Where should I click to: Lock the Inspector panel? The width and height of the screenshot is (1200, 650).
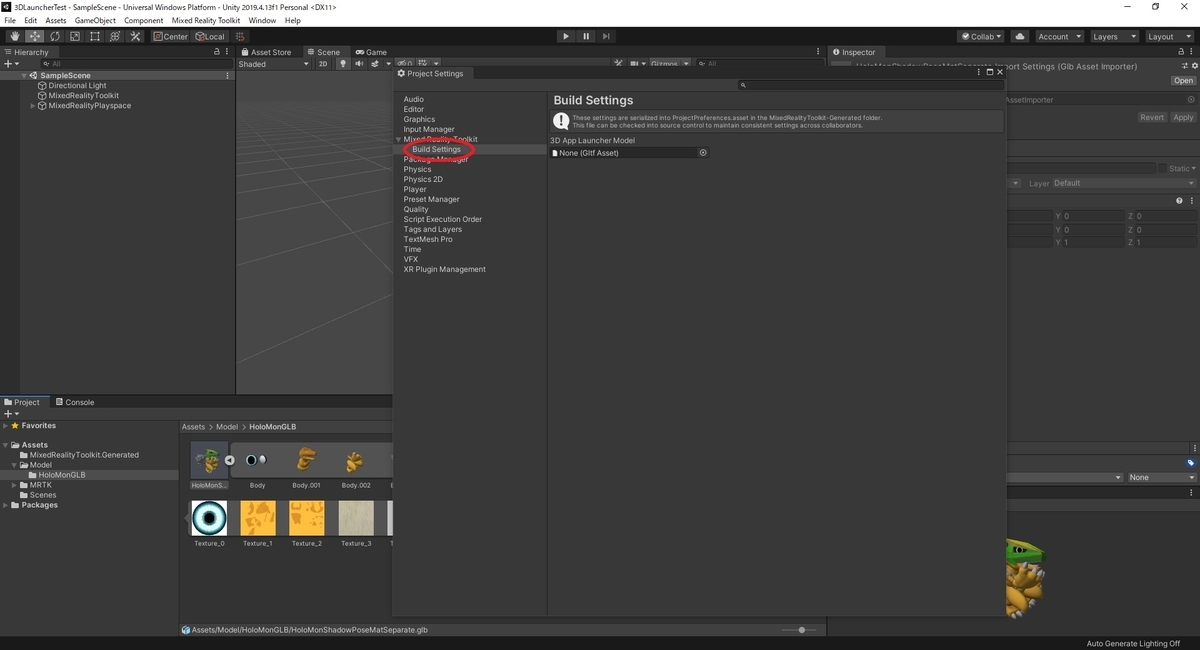coord(1183,52)
